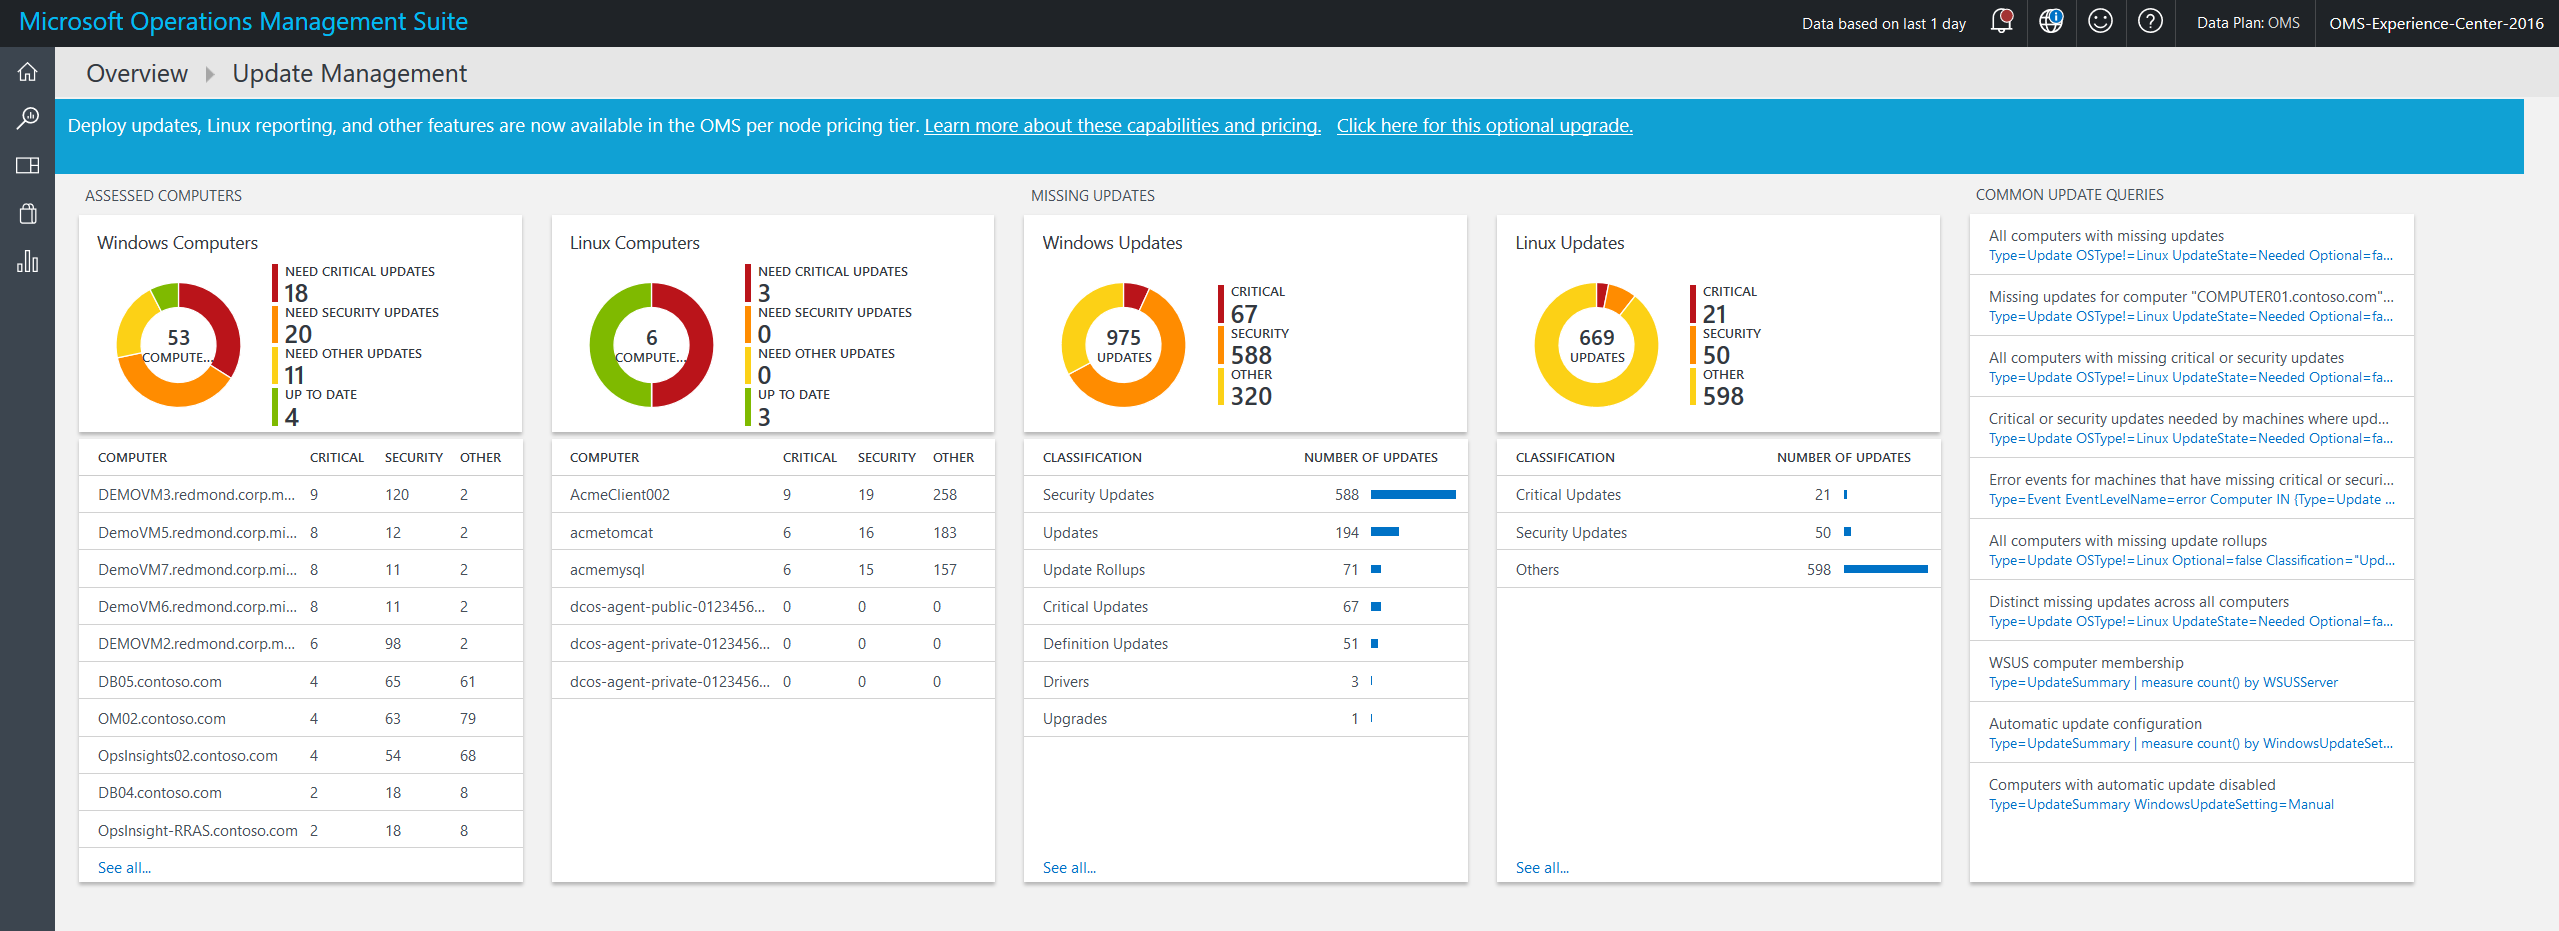This screenshot has width=2559, height=931.
Task: Click the Windows Computers donut chart
Action: point(178,345)
